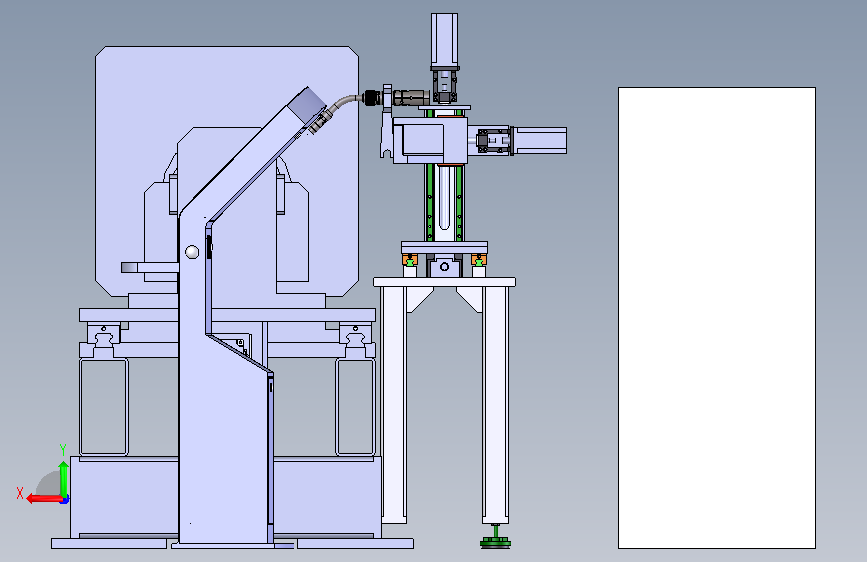Click the red X axis arrow of the triad
This screenshot has height=562, width=867.
44,499
